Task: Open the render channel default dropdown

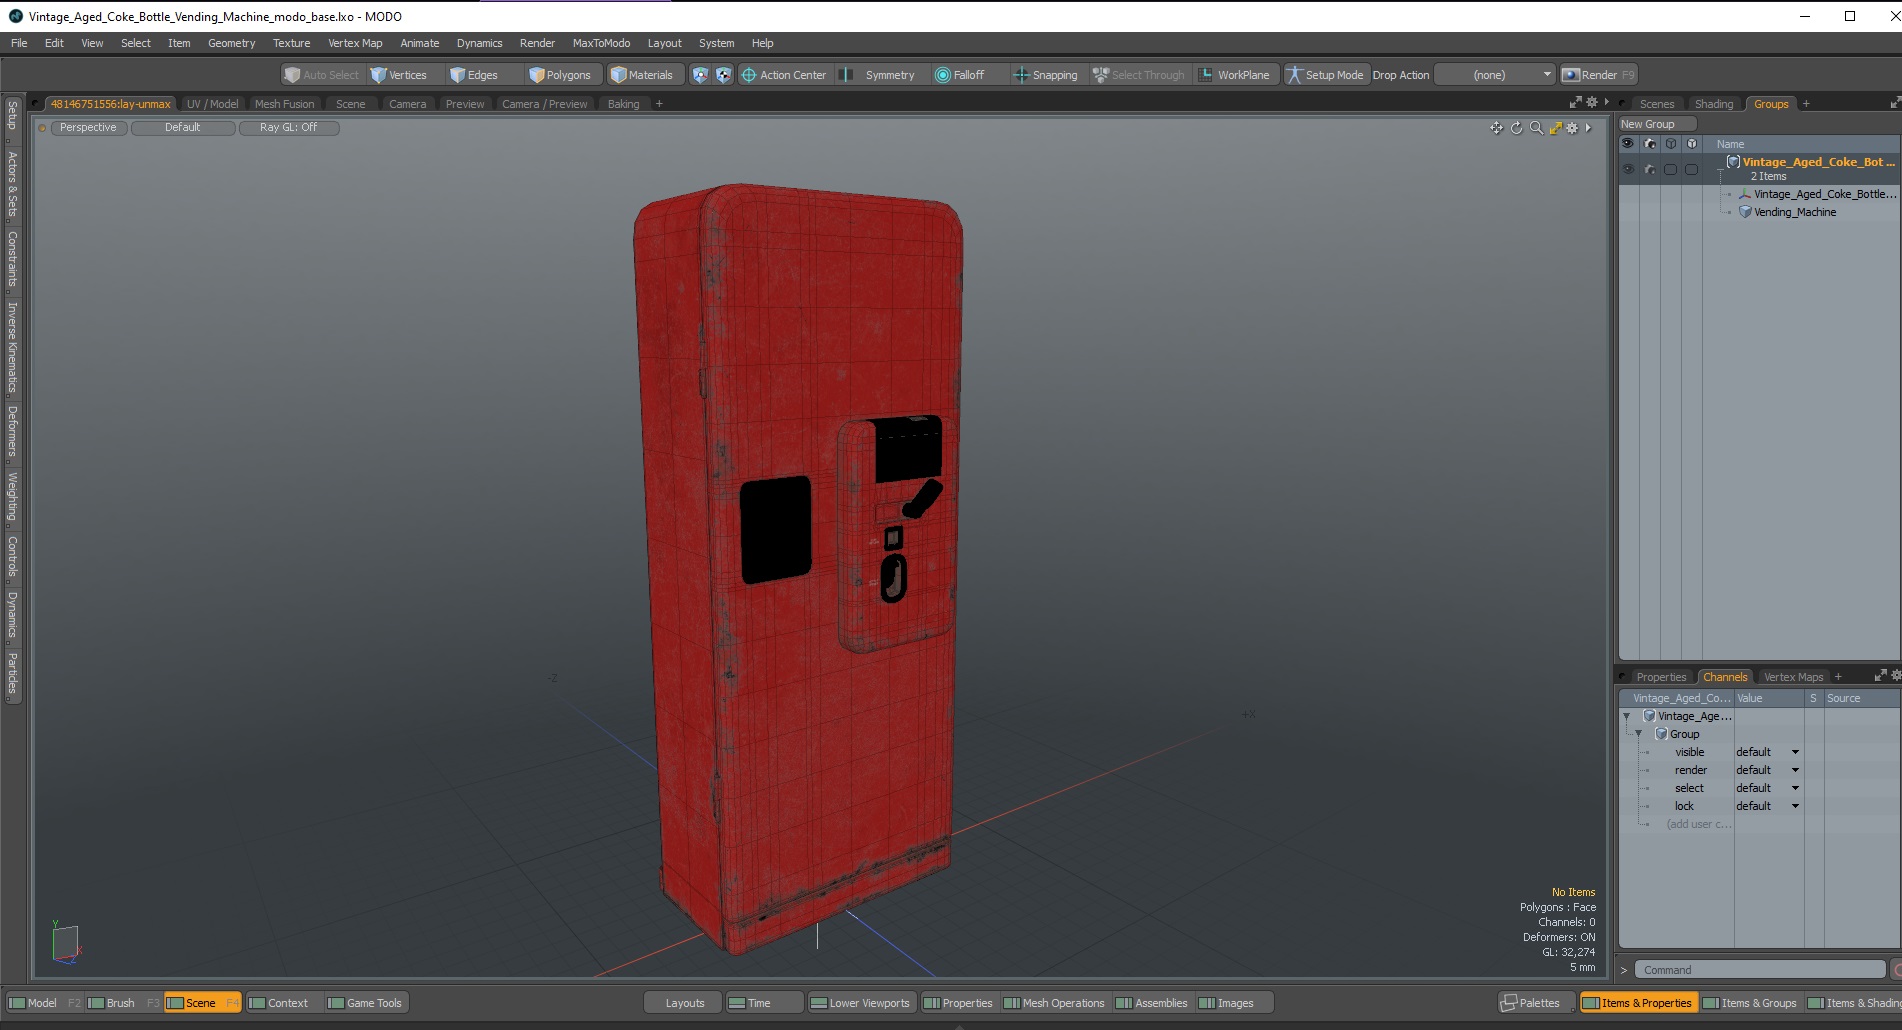Action: [1768, 770]
